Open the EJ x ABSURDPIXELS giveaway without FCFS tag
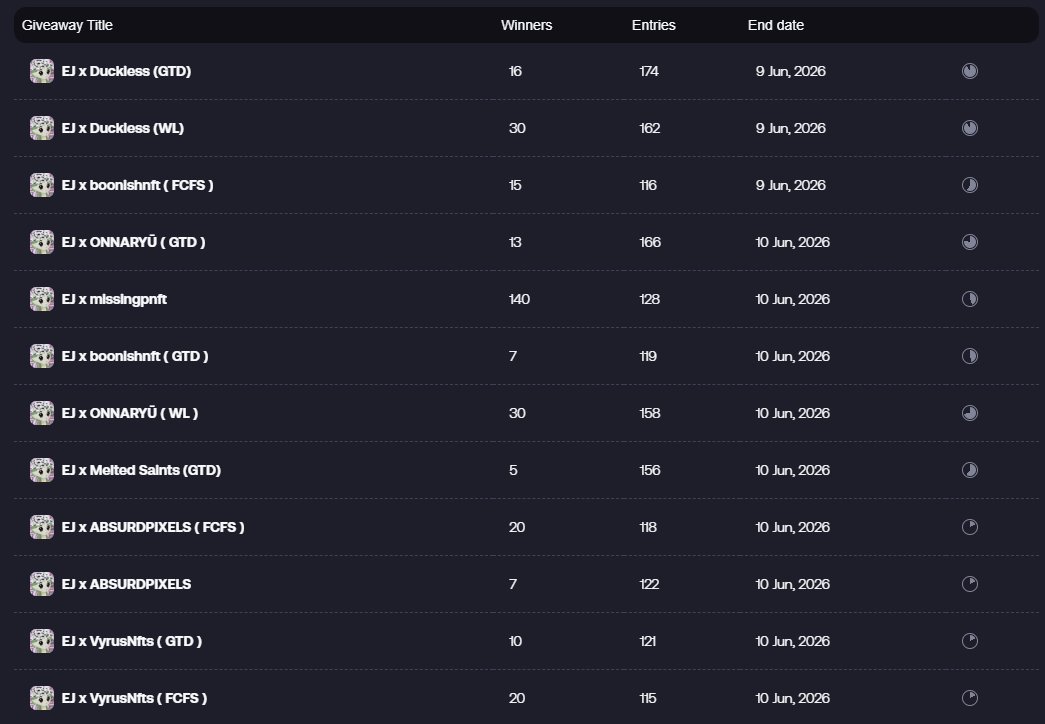 pos(126,584)
